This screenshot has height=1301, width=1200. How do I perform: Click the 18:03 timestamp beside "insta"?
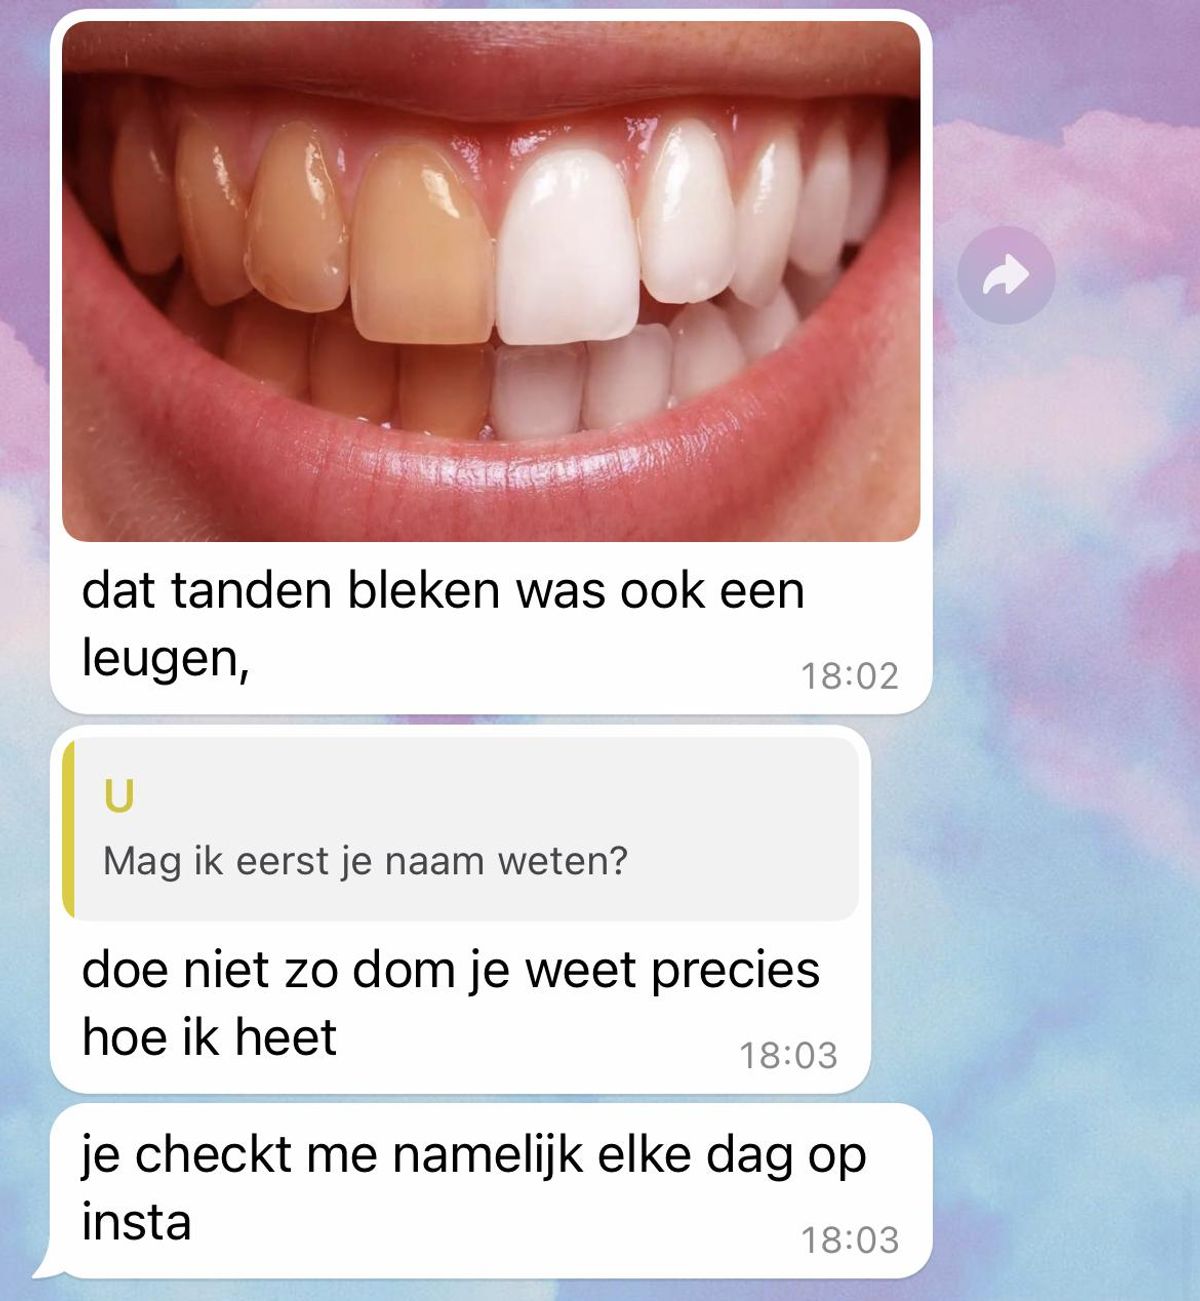click(x=849, y=1240)
